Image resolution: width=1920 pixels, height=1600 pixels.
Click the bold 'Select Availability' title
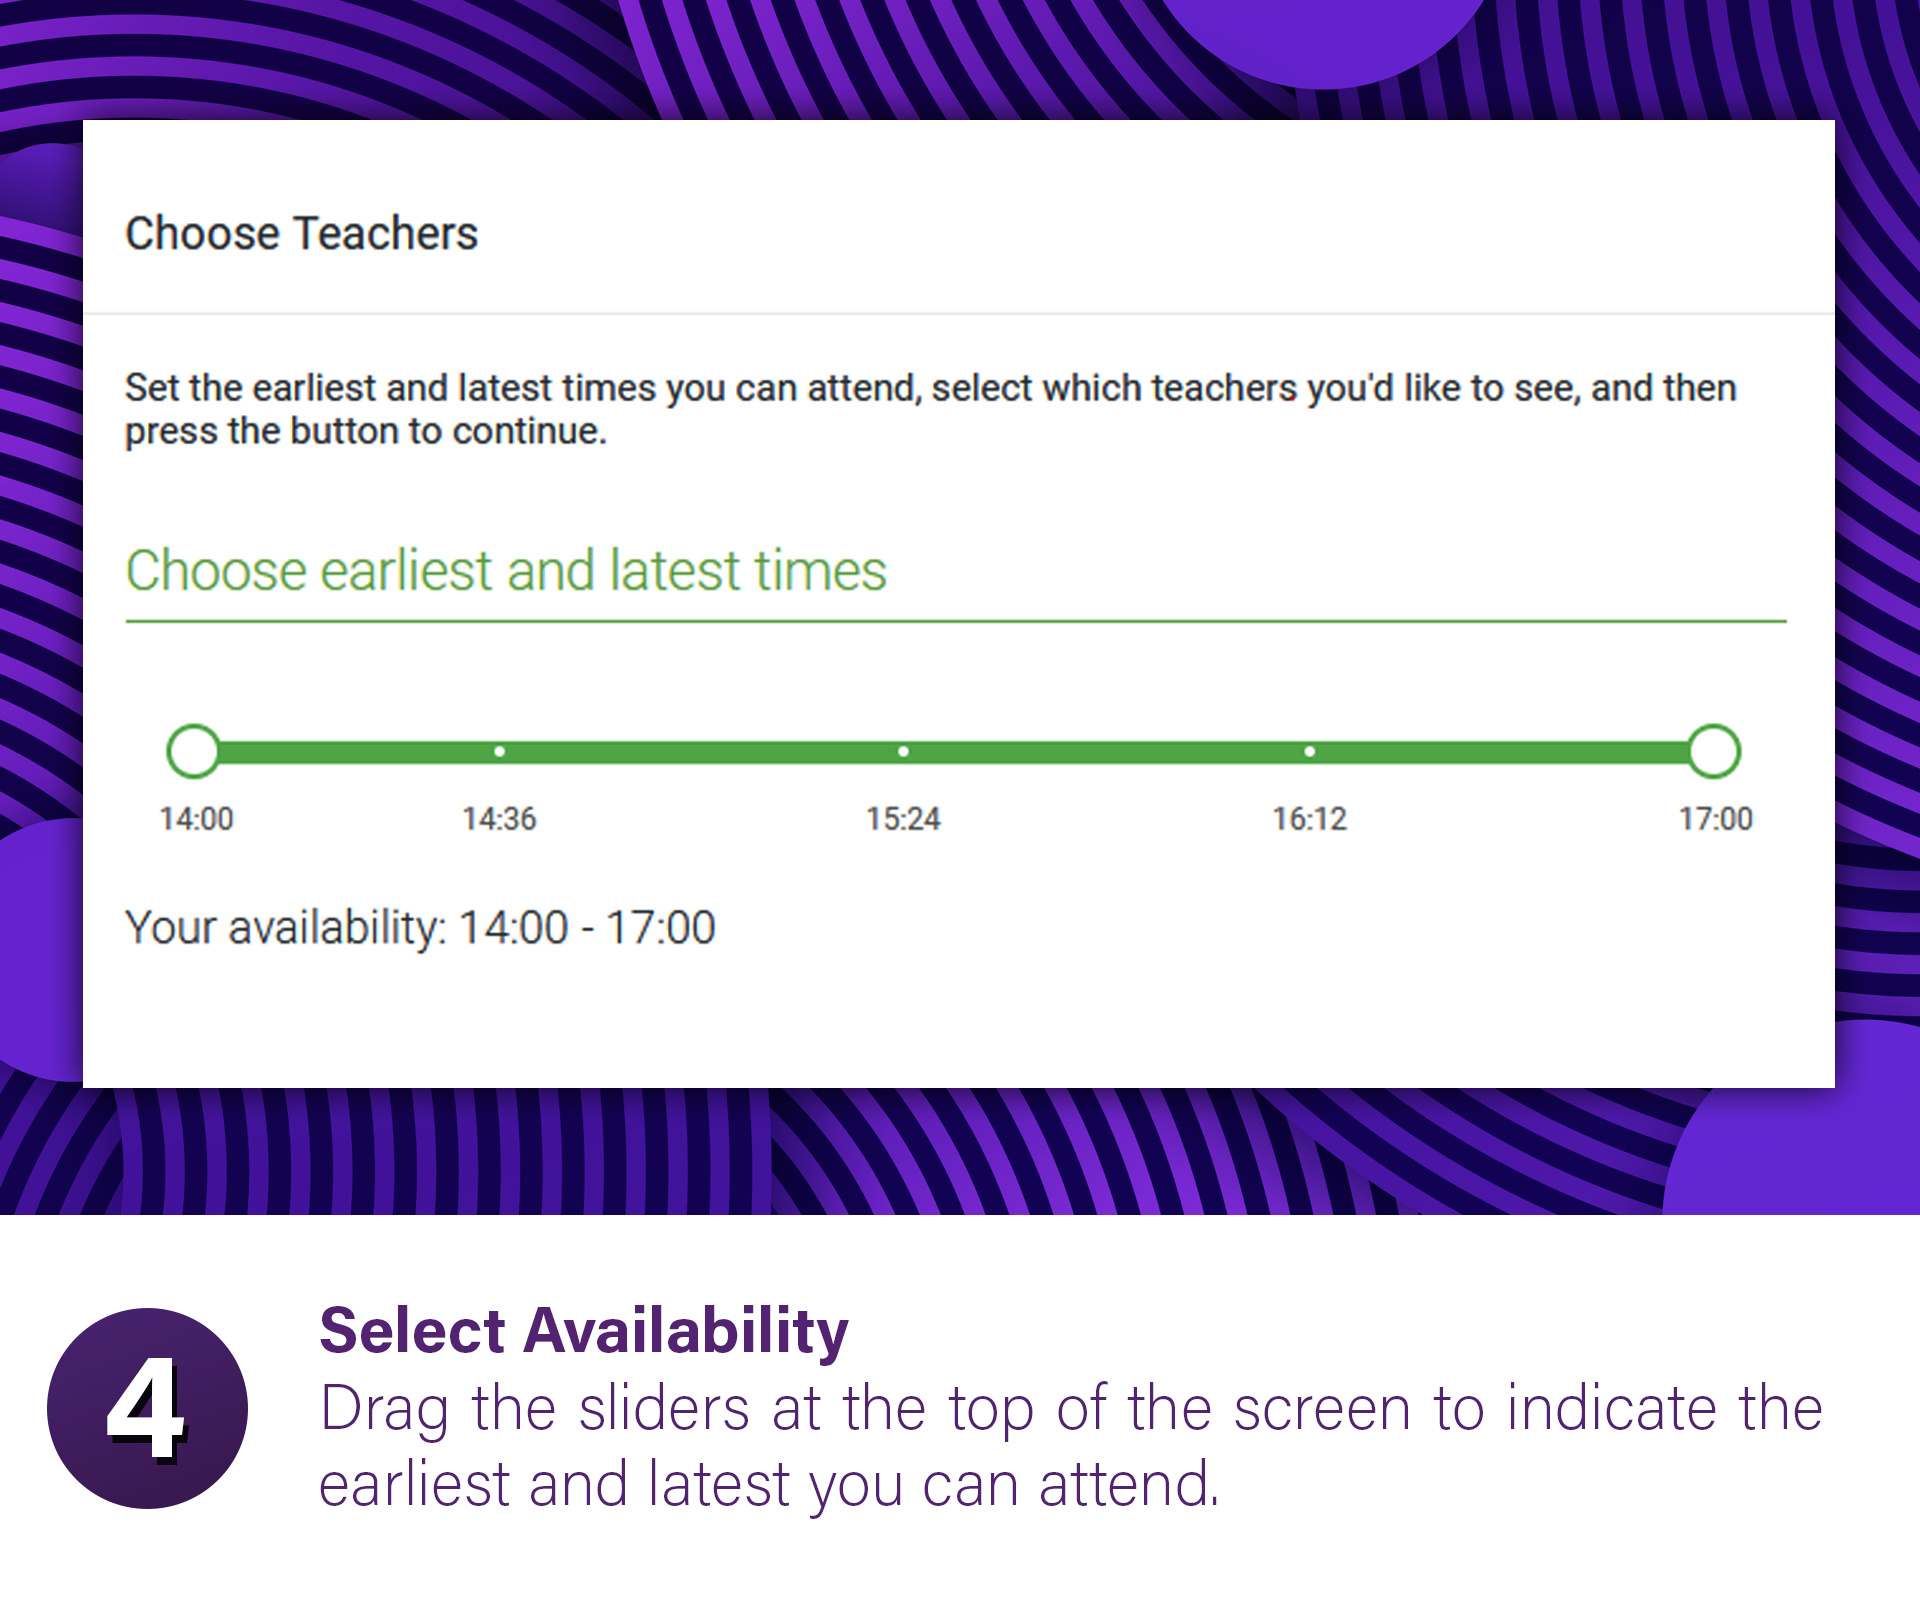(x=583, y=1331)
